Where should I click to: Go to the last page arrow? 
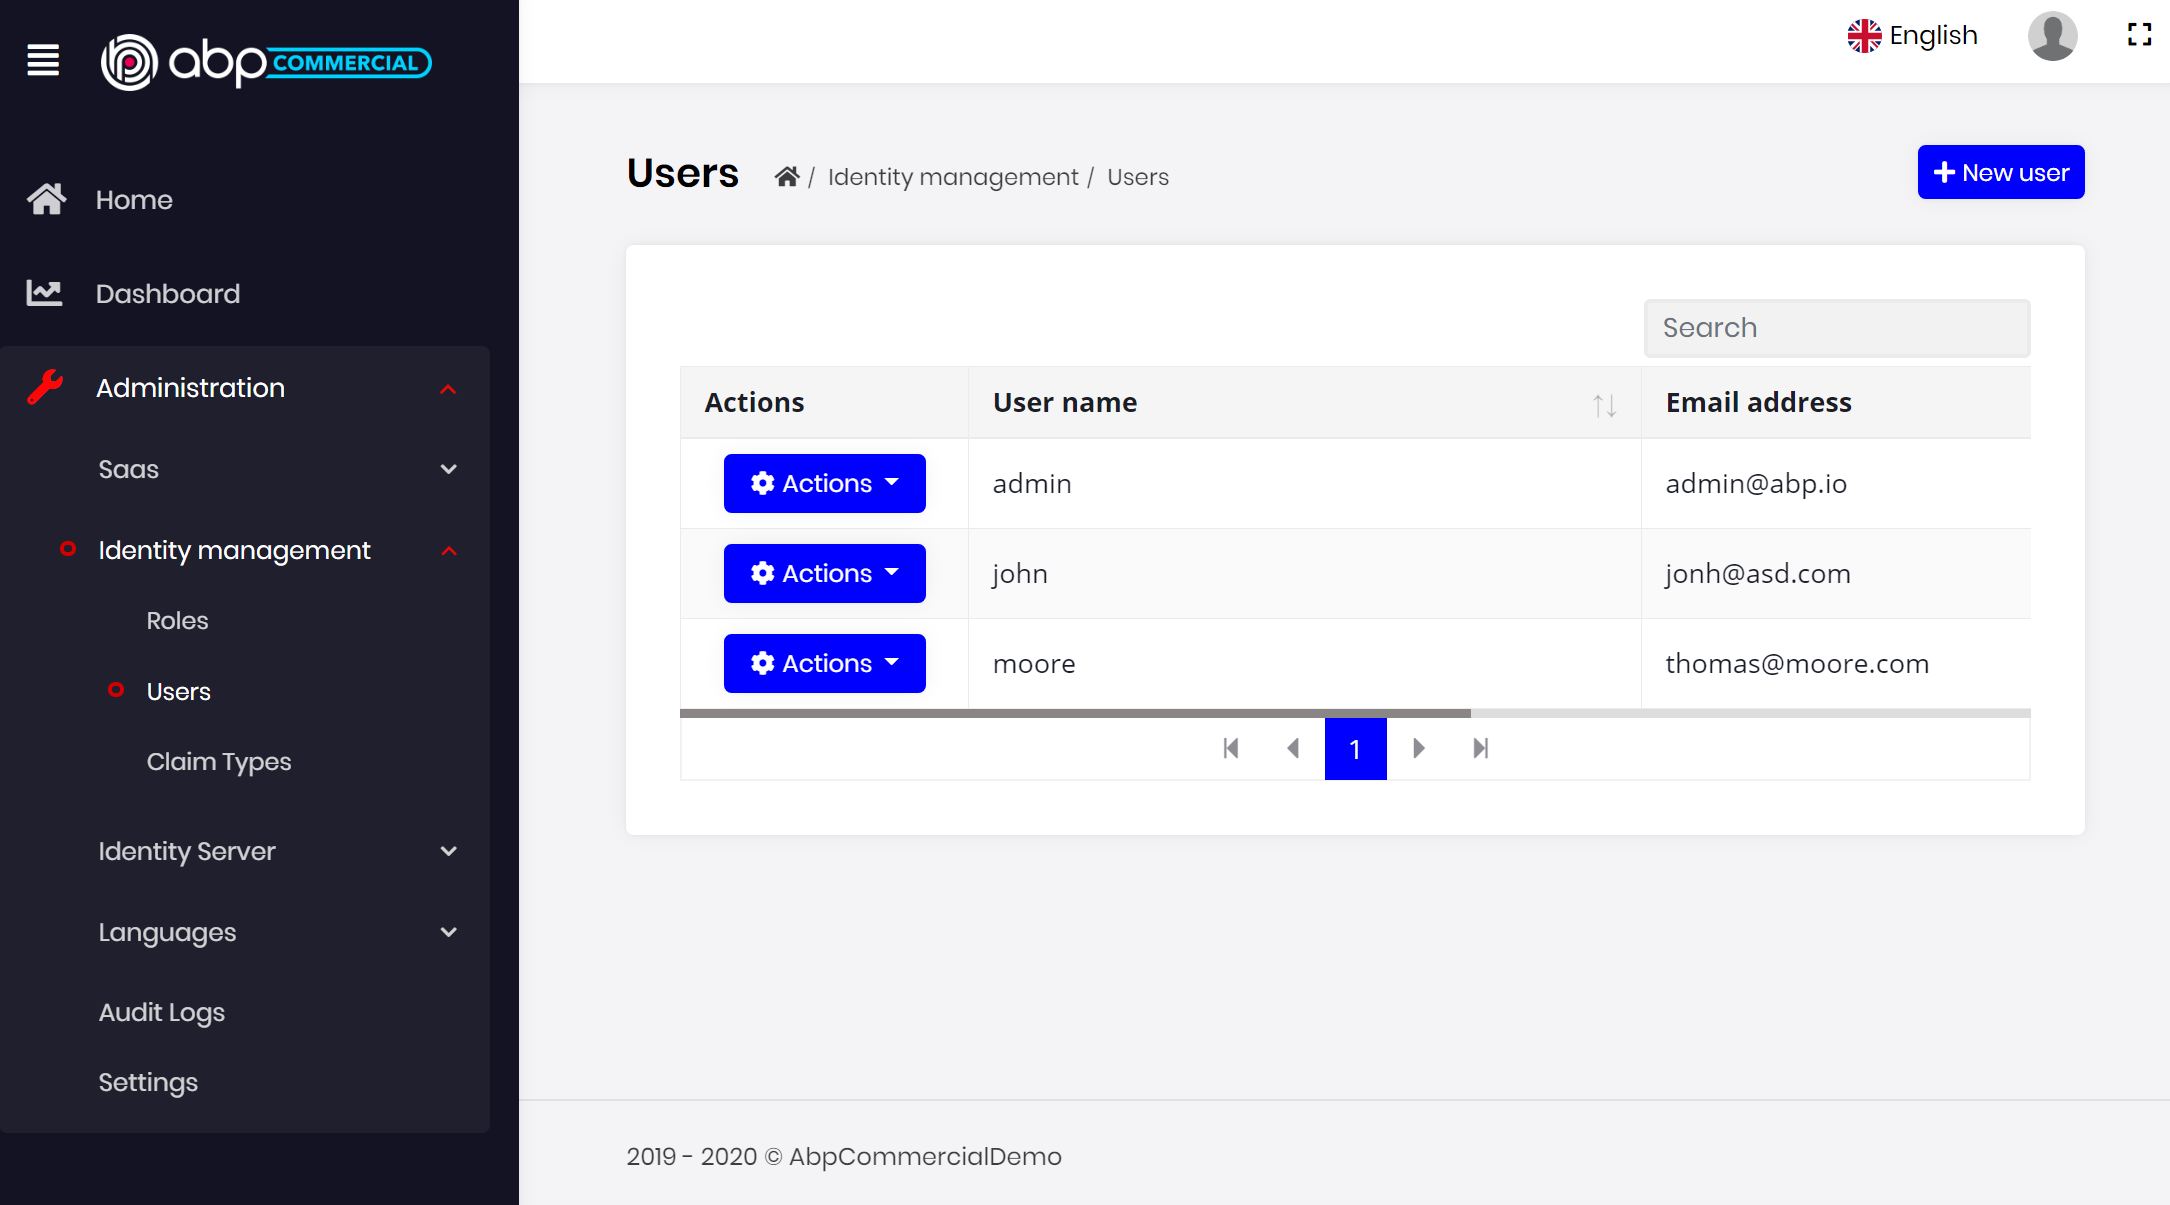tap(1480, 748)
